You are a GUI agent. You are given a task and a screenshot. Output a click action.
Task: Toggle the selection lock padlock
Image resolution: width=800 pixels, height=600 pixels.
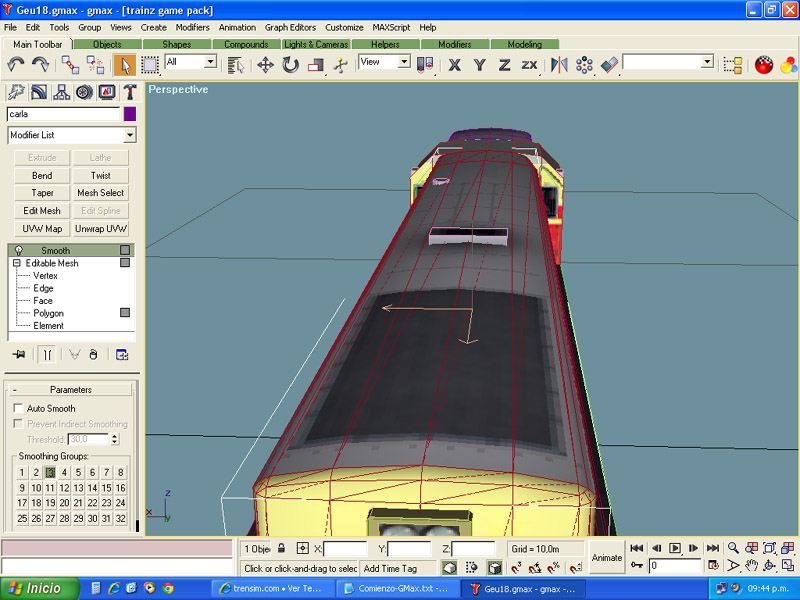(x=282, y=549)
